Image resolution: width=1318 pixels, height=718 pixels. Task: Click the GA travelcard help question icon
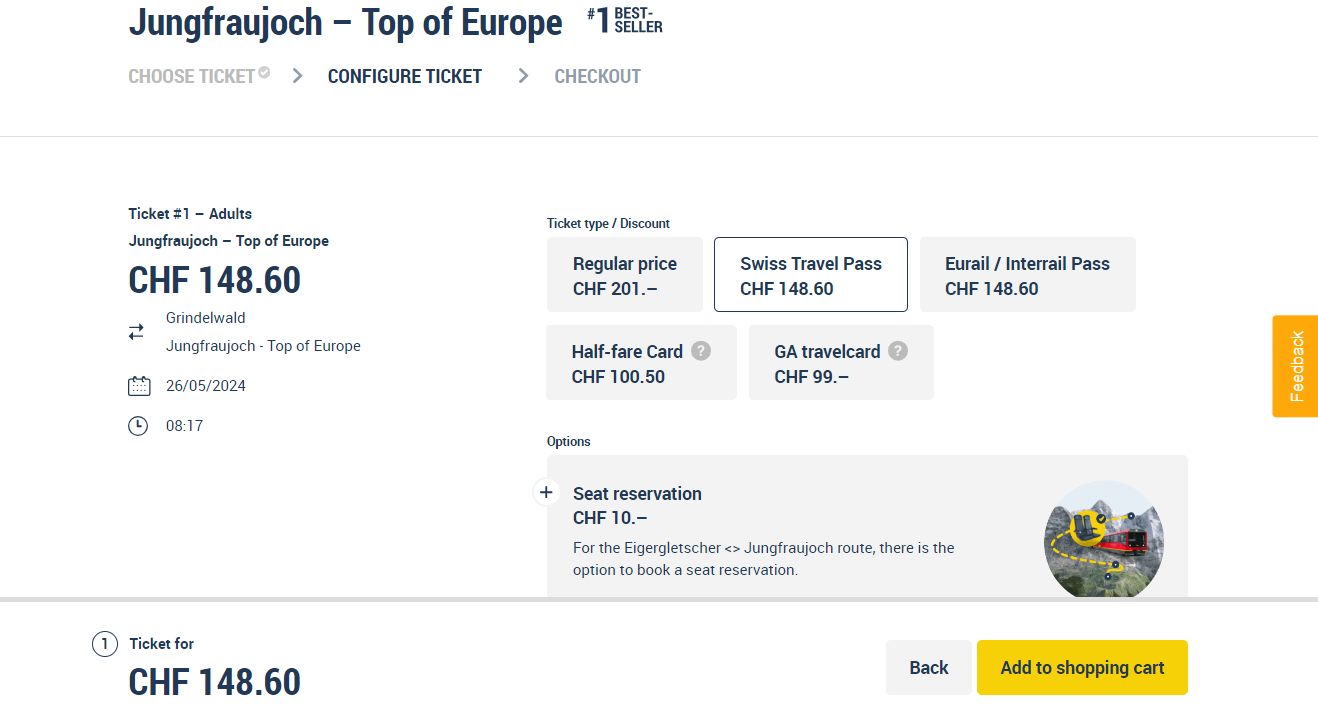pos(898,351)
